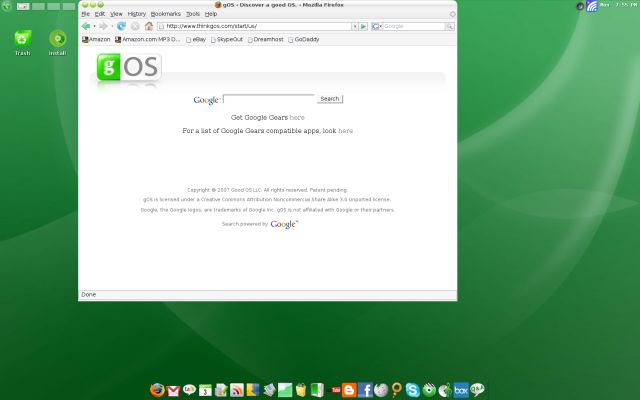
Task: Click the system clock in the panel
Action: coord(619,5)
